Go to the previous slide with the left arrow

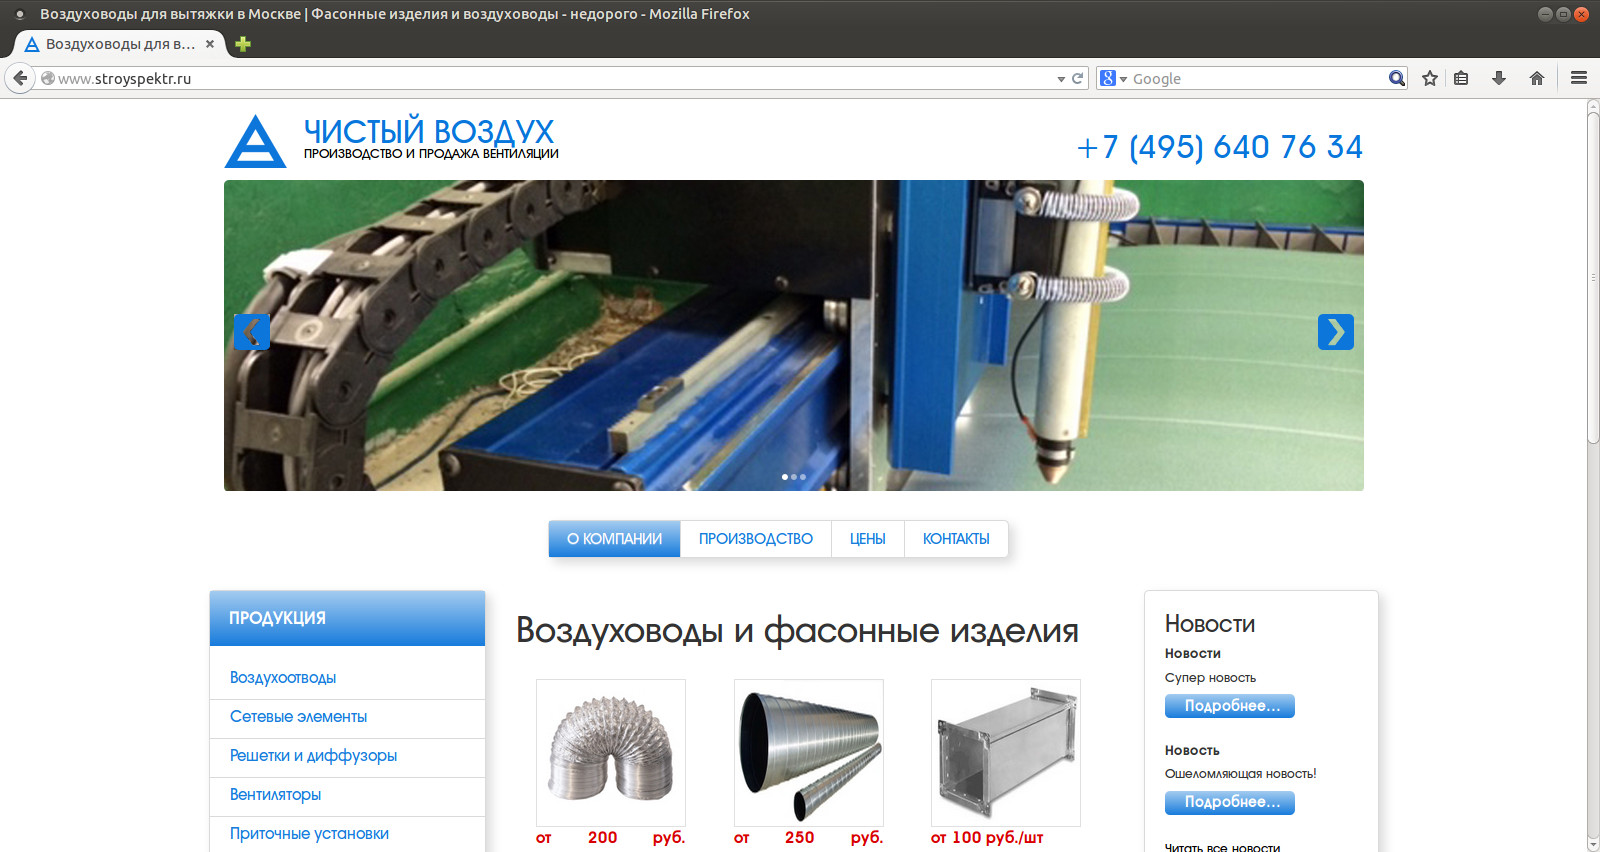(251, 332)
